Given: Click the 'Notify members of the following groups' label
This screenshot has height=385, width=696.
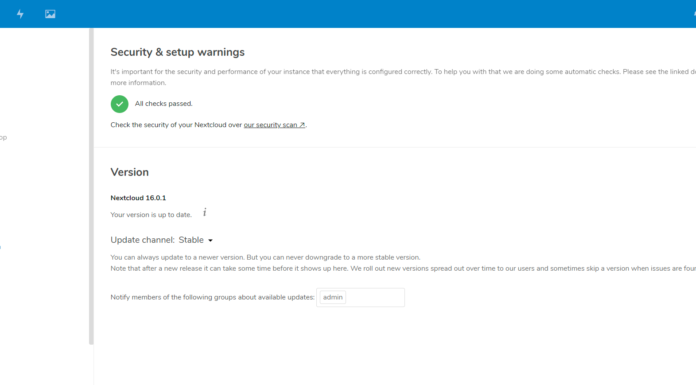Looking at the screenshot, I should pyautogui.click(x=212, y=297).
